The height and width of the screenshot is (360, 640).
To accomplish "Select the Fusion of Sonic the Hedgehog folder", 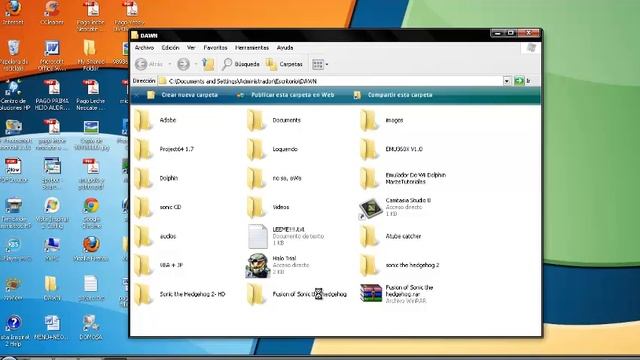I will [297, 294].
